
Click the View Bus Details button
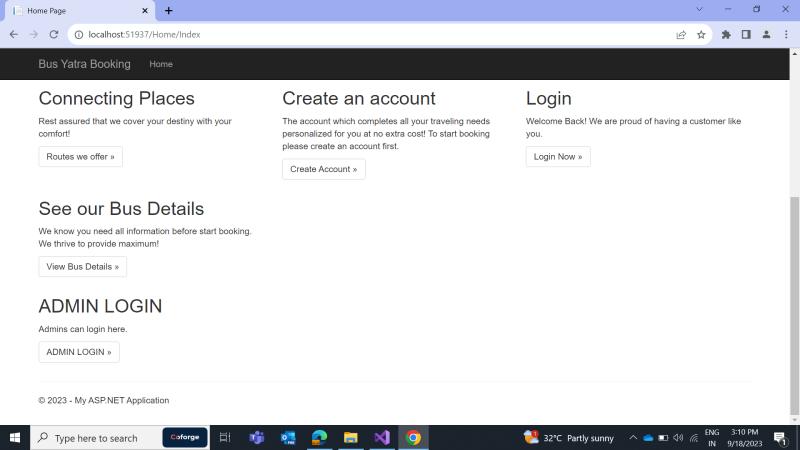83,267
